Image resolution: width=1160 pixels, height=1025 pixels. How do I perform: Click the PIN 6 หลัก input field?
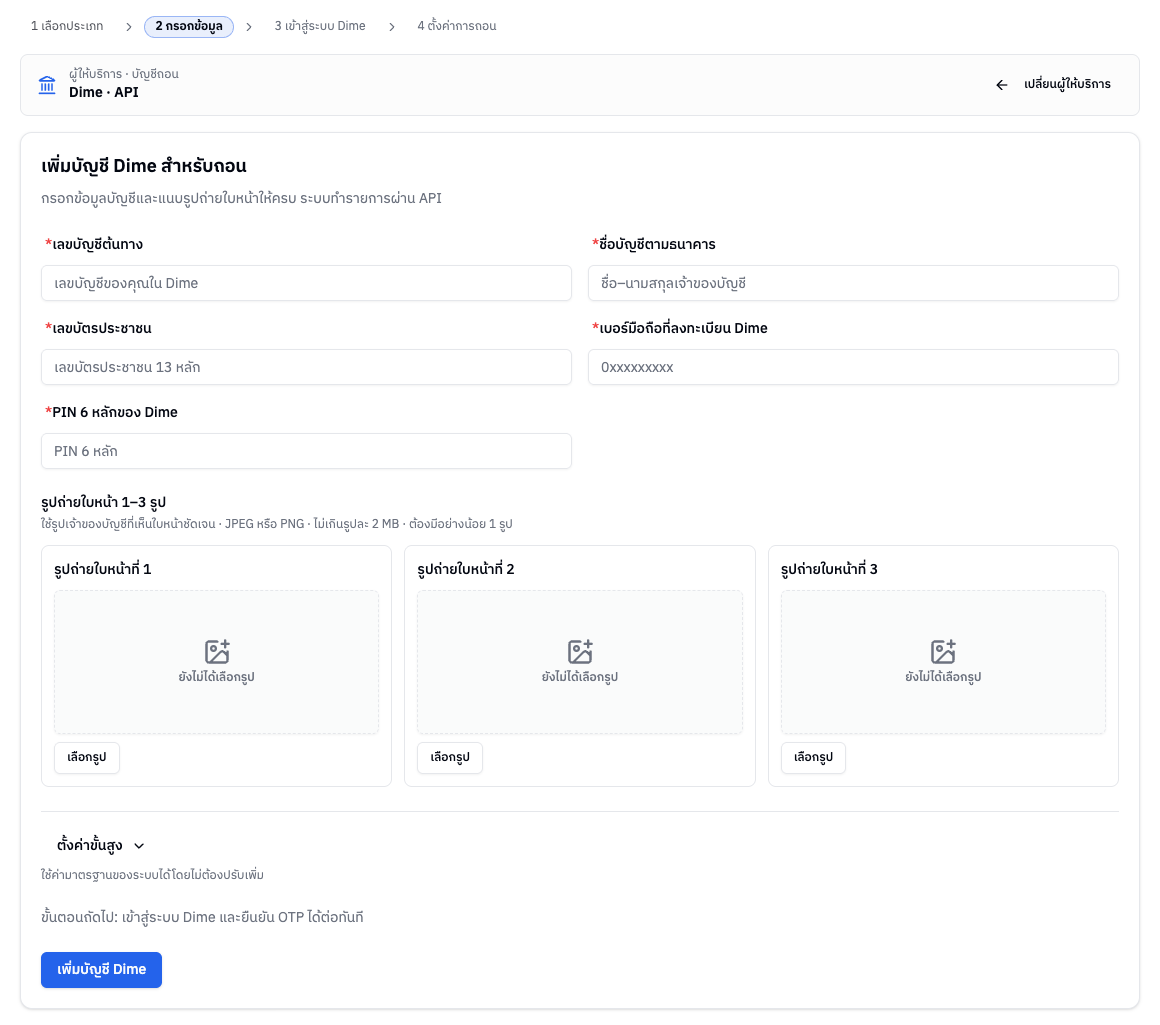tap(306, 451)
